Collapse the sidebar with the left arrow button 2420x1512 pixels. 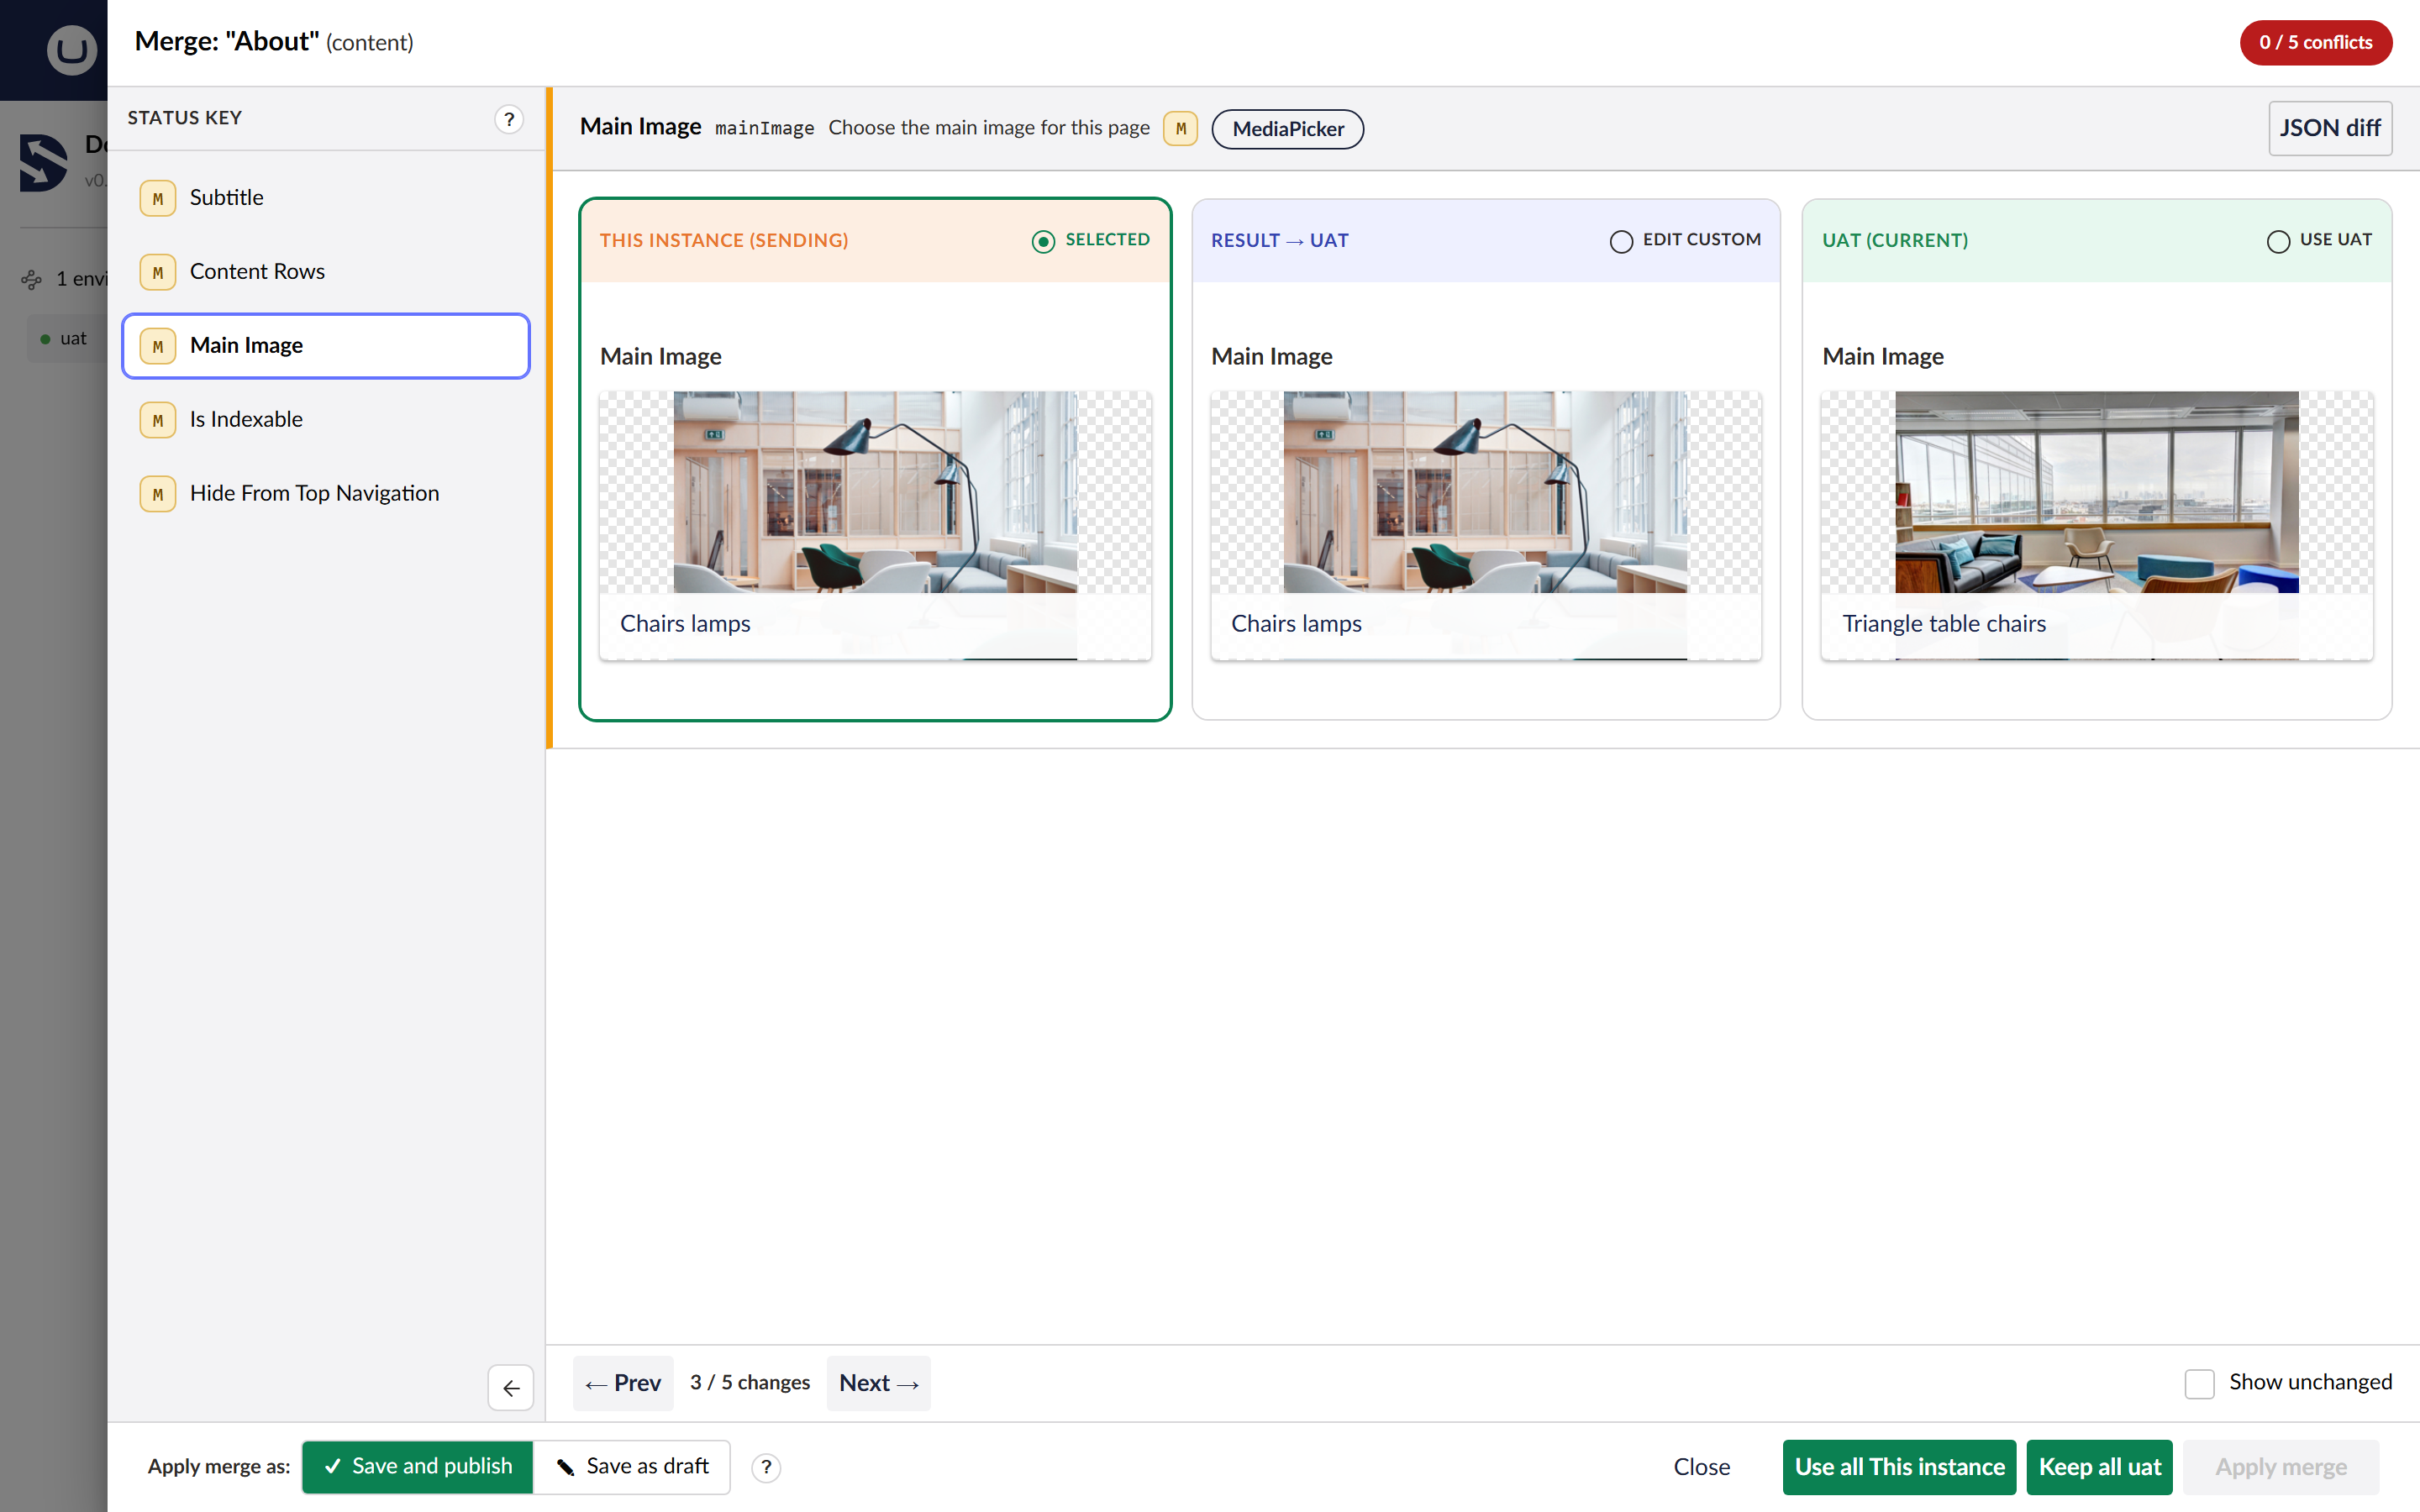click(x=511, y=1388)
